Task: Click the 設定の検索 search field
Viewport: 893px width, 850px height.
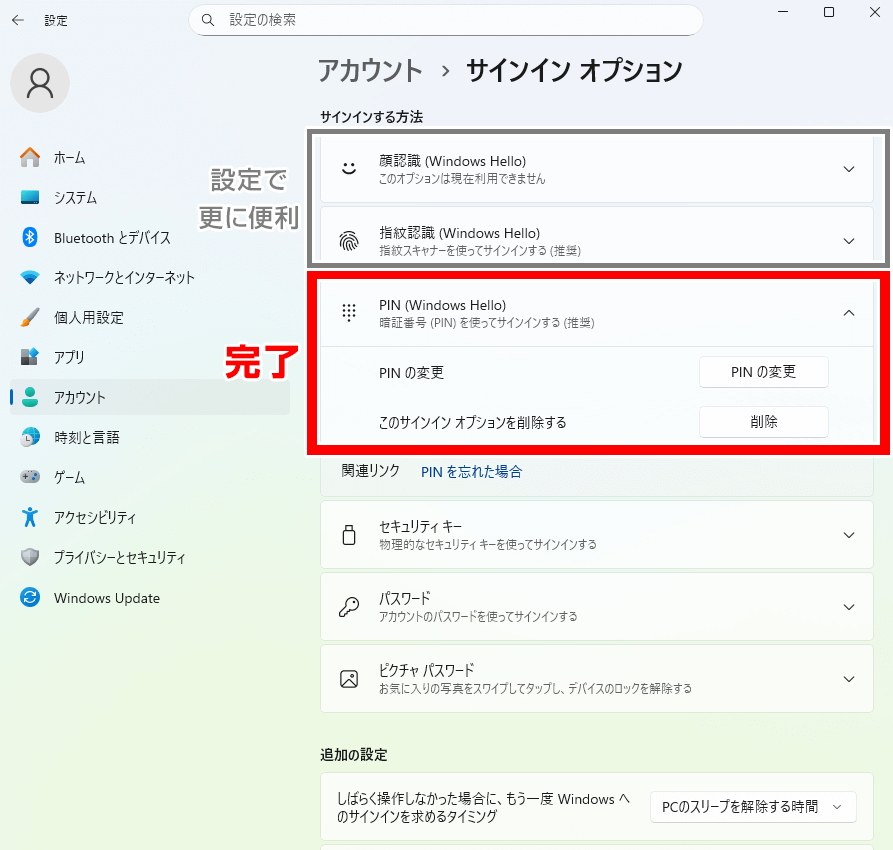Action: click(x=445, y=20)
